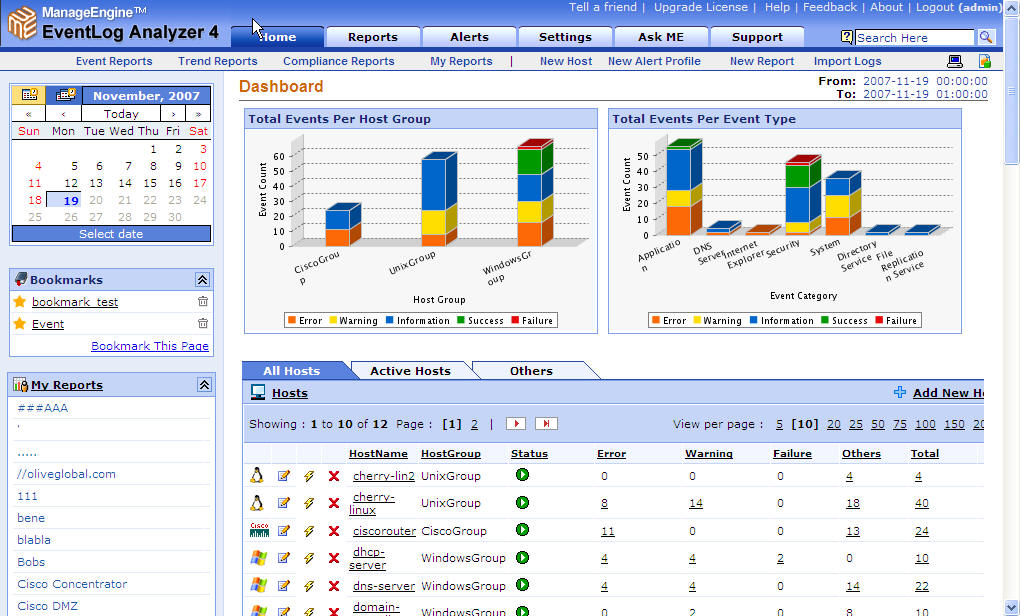Select date 13 in the calendar
The width and height of the screenshot is (1020, 616).
point(96,183)
